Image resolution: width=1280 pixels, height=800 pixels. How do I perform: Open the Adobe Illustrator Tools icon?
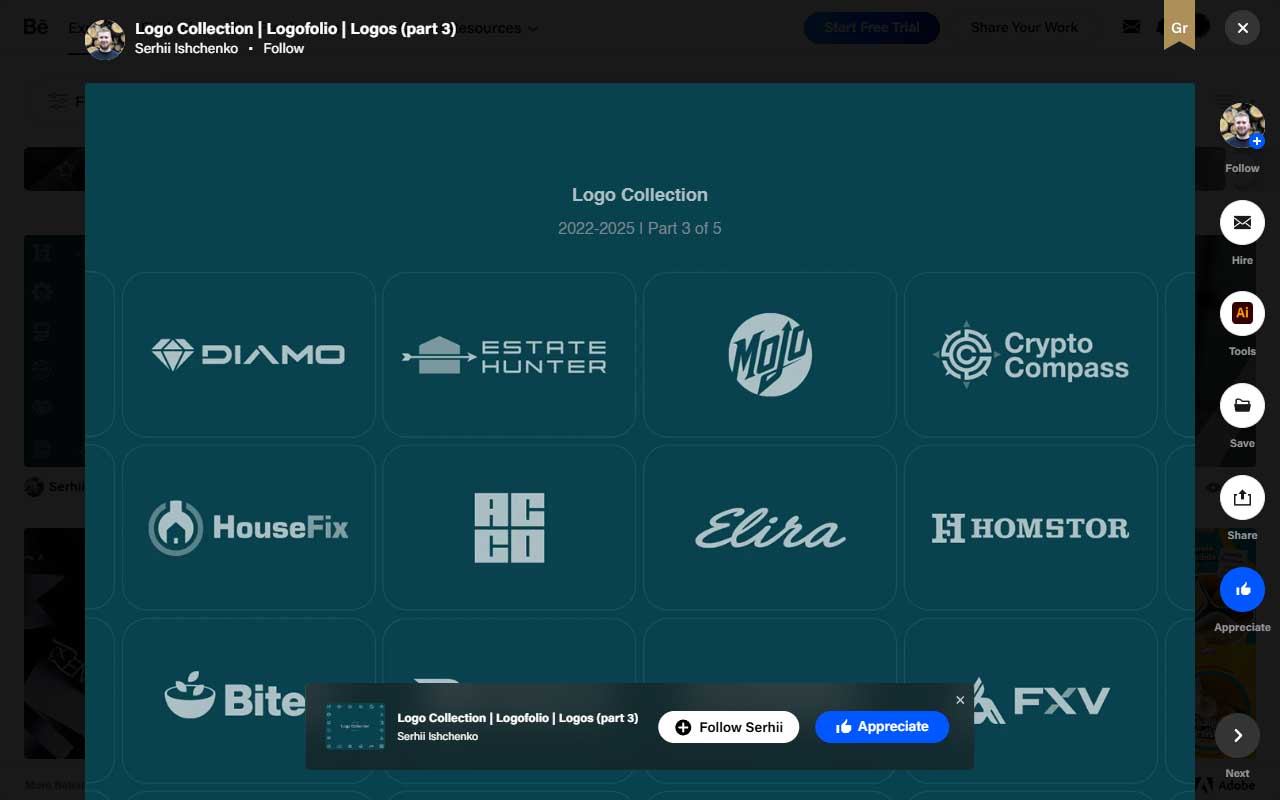tap(1242, 313)
